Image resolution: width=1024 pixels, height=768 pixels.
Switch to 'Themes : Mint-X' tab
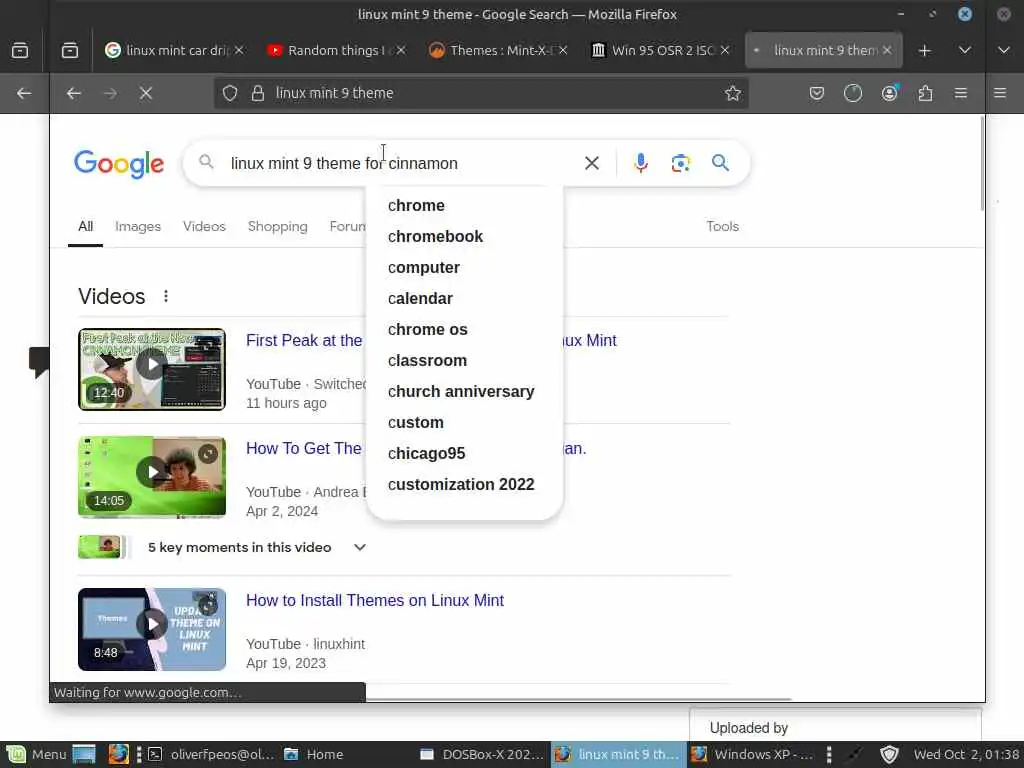coord(498,50)
